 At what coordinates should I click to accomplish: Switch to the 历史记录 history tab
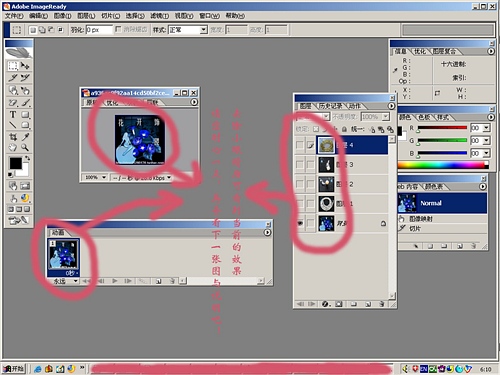point(330,106)
